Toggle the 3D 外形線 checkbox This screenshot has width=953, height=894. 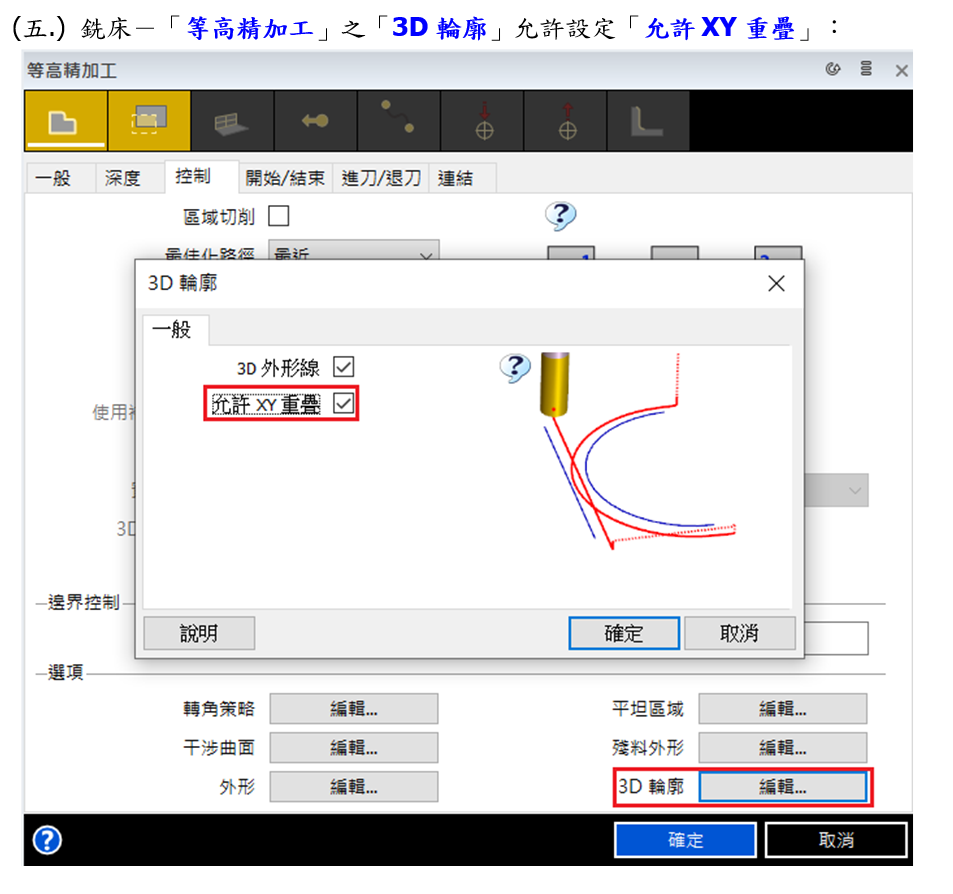tap(343, 368)
